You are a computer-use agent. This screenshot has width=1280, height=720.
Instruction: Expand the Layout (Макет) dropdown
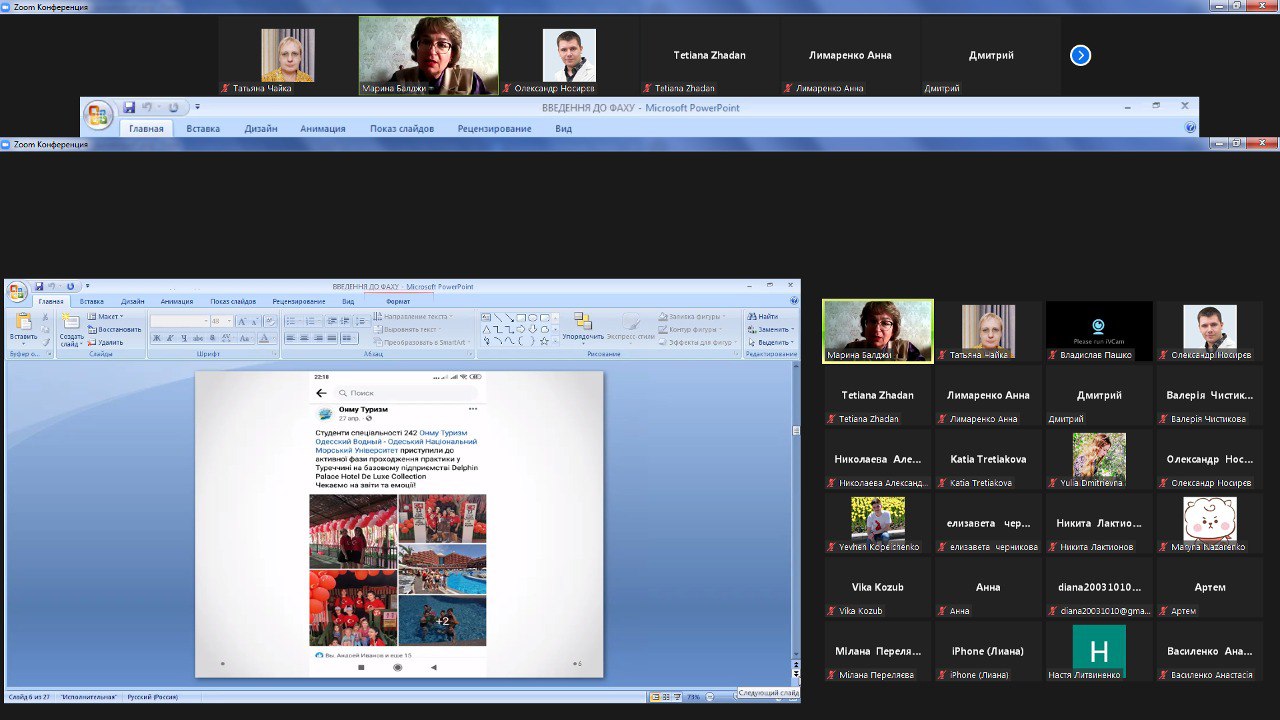point(109,316)
